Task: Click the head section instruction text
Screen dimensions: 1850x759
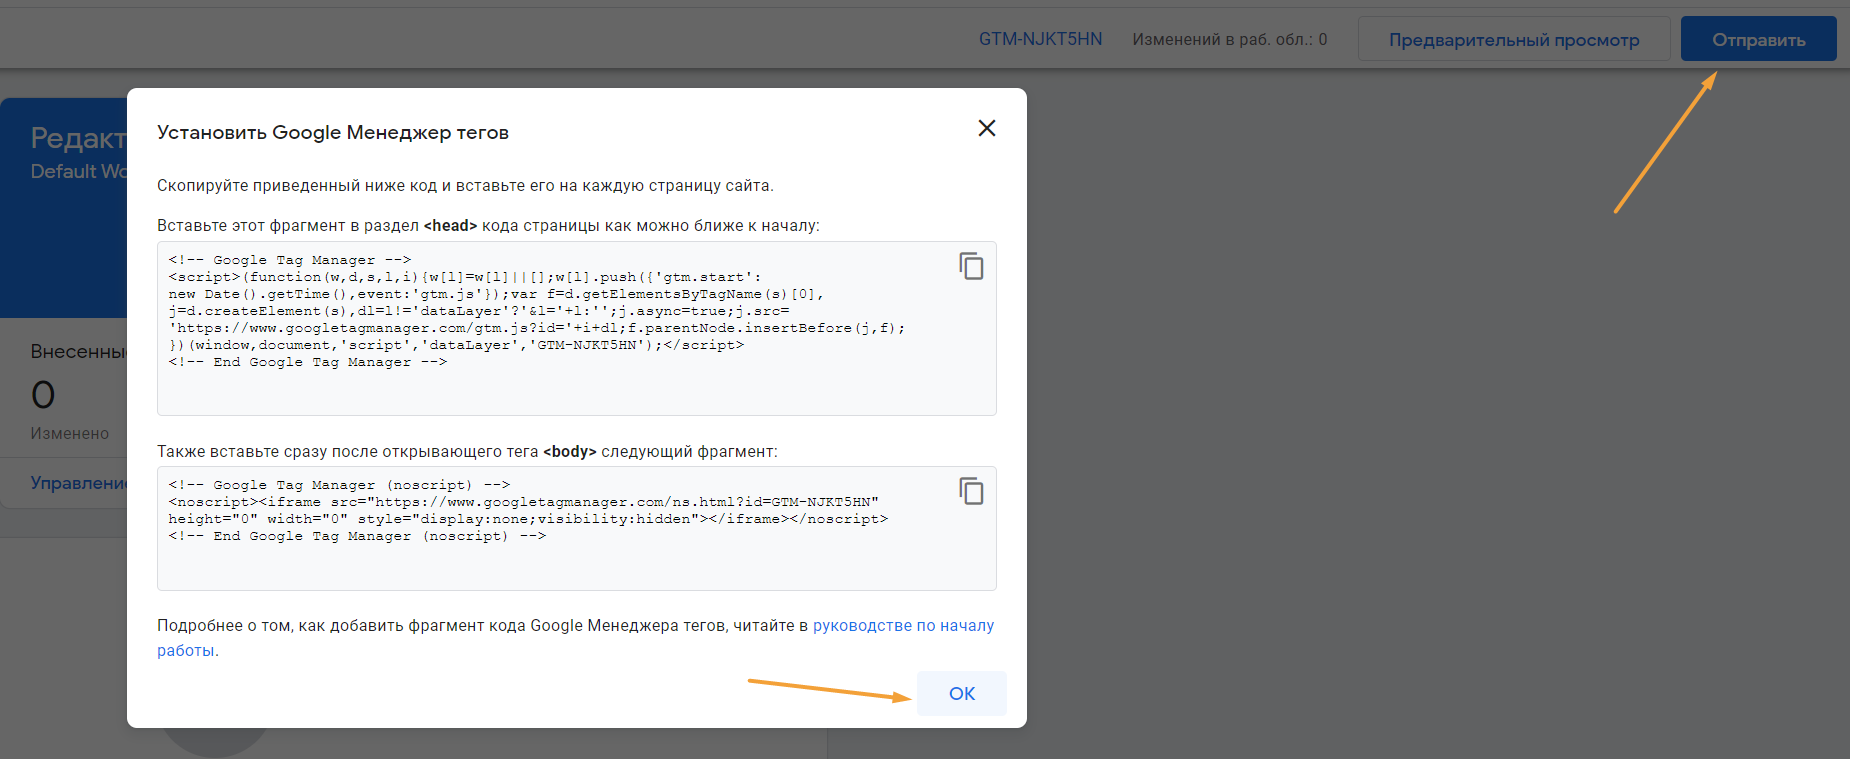Action: 487,226
